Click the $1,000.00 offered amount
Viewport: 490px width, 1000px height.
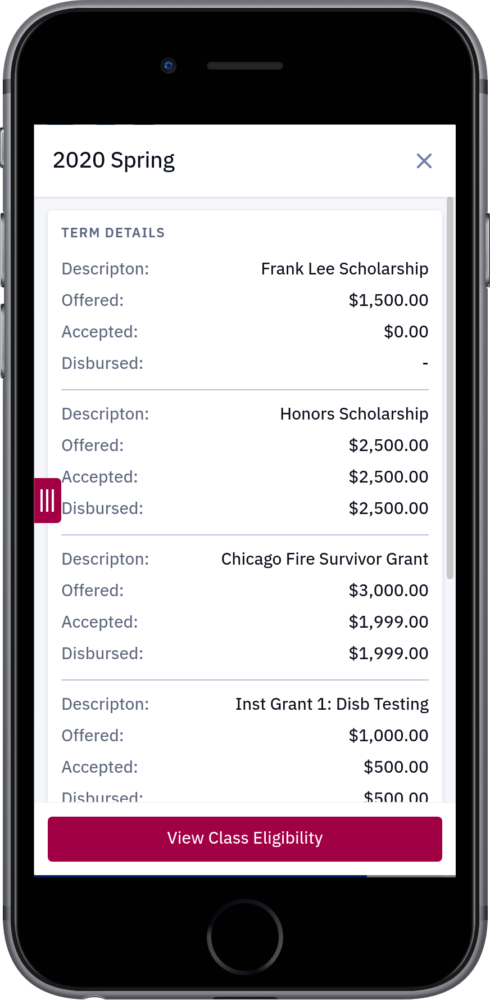[x=389, y=736]
